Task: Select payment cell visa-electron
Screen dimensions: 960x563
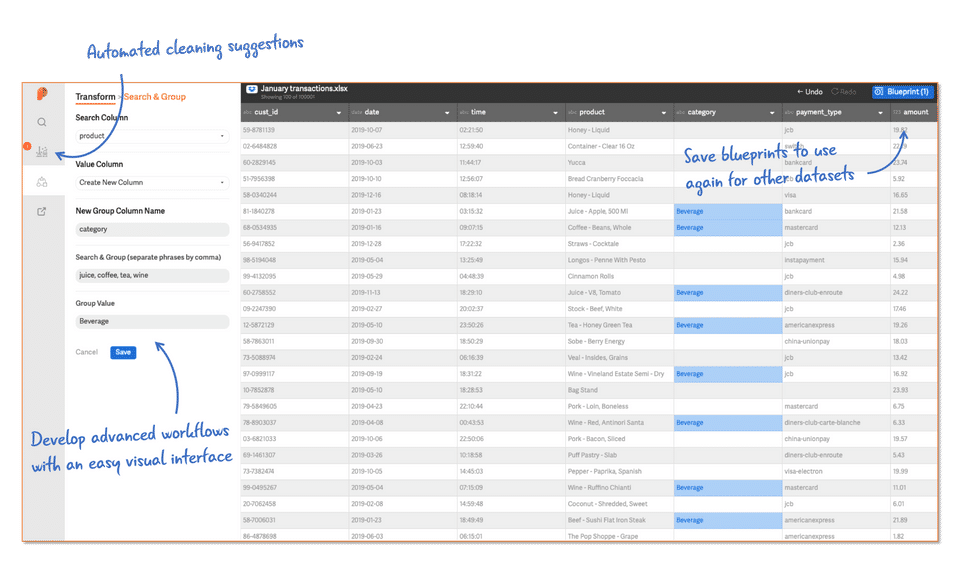Action: pos(836,471)
